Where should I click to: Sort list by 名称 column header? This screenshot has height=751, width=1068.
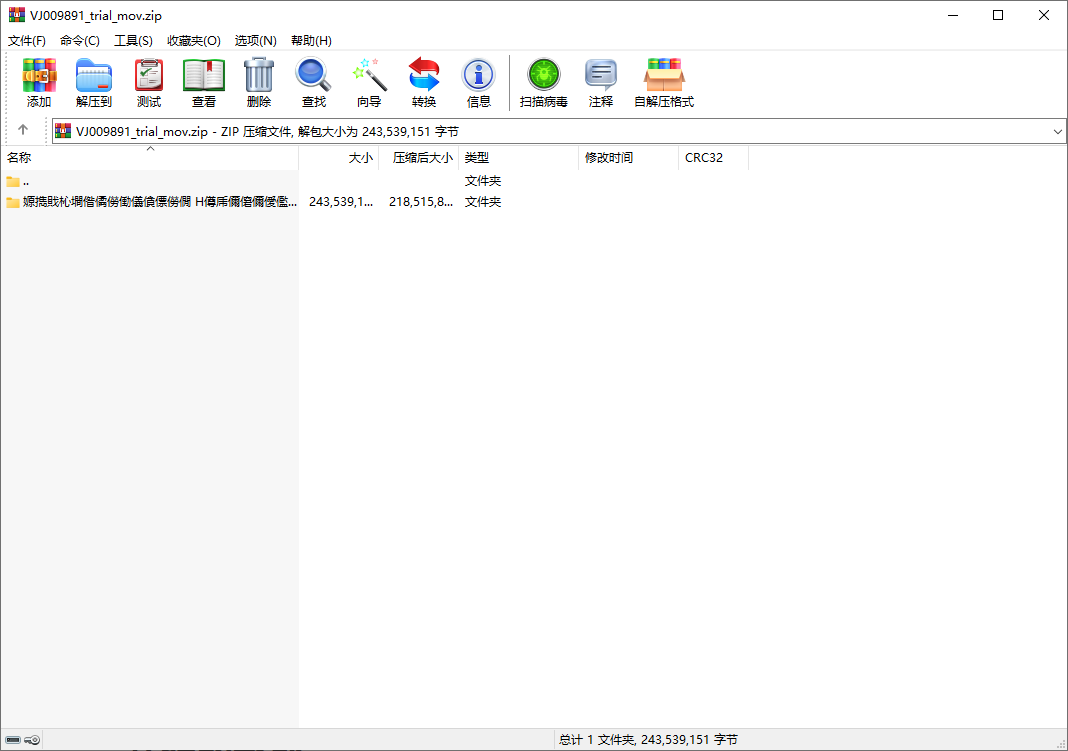click(19, 158)
